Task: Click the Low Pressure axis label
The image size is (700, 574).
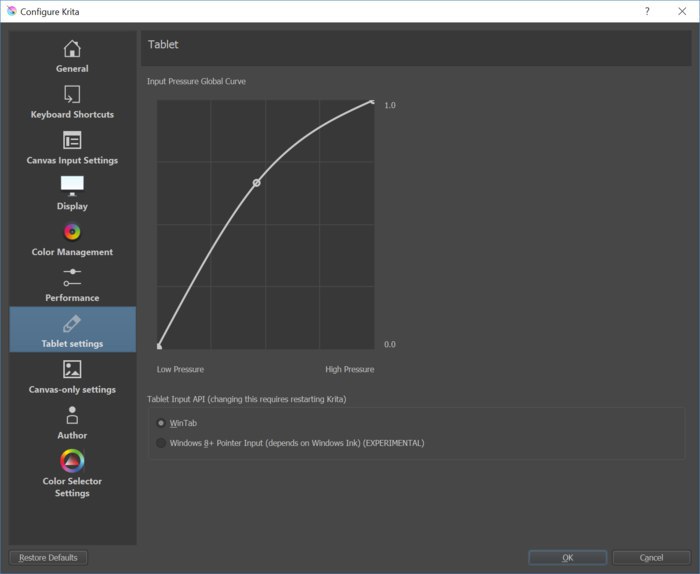Action: [180, 369]
